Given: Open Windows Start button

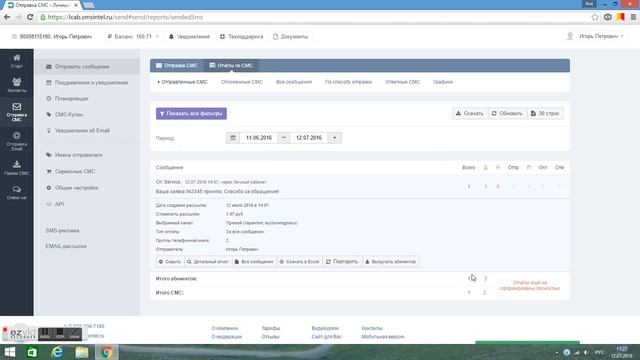Looking at the screenshot, I should (10, 352).
